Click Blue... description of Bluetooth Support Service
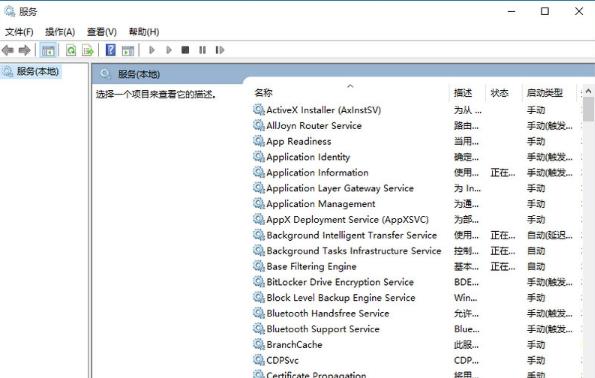This screenshot has height=378, width=595. point(467,329)
